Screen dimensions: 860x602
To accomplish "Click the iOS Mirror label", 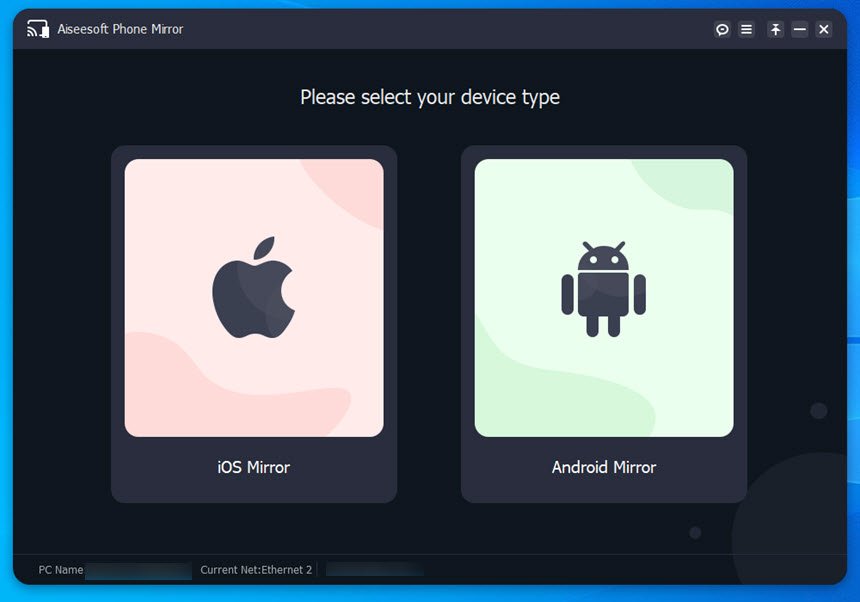I will 253,467.
